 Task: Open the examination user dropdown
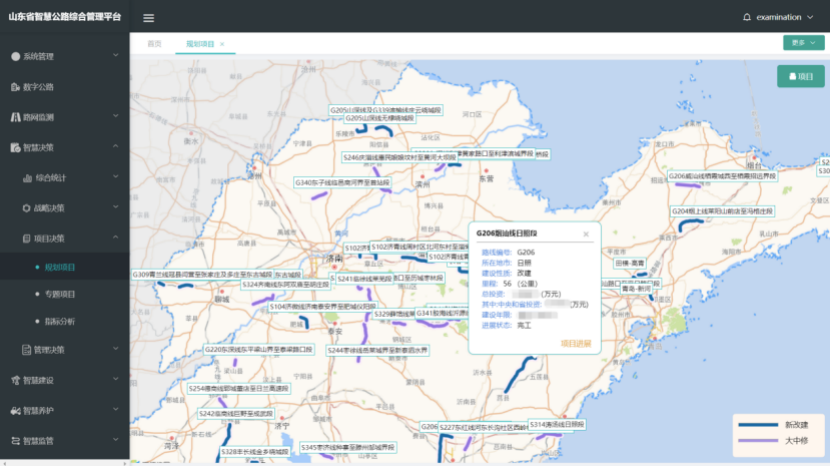784,17
